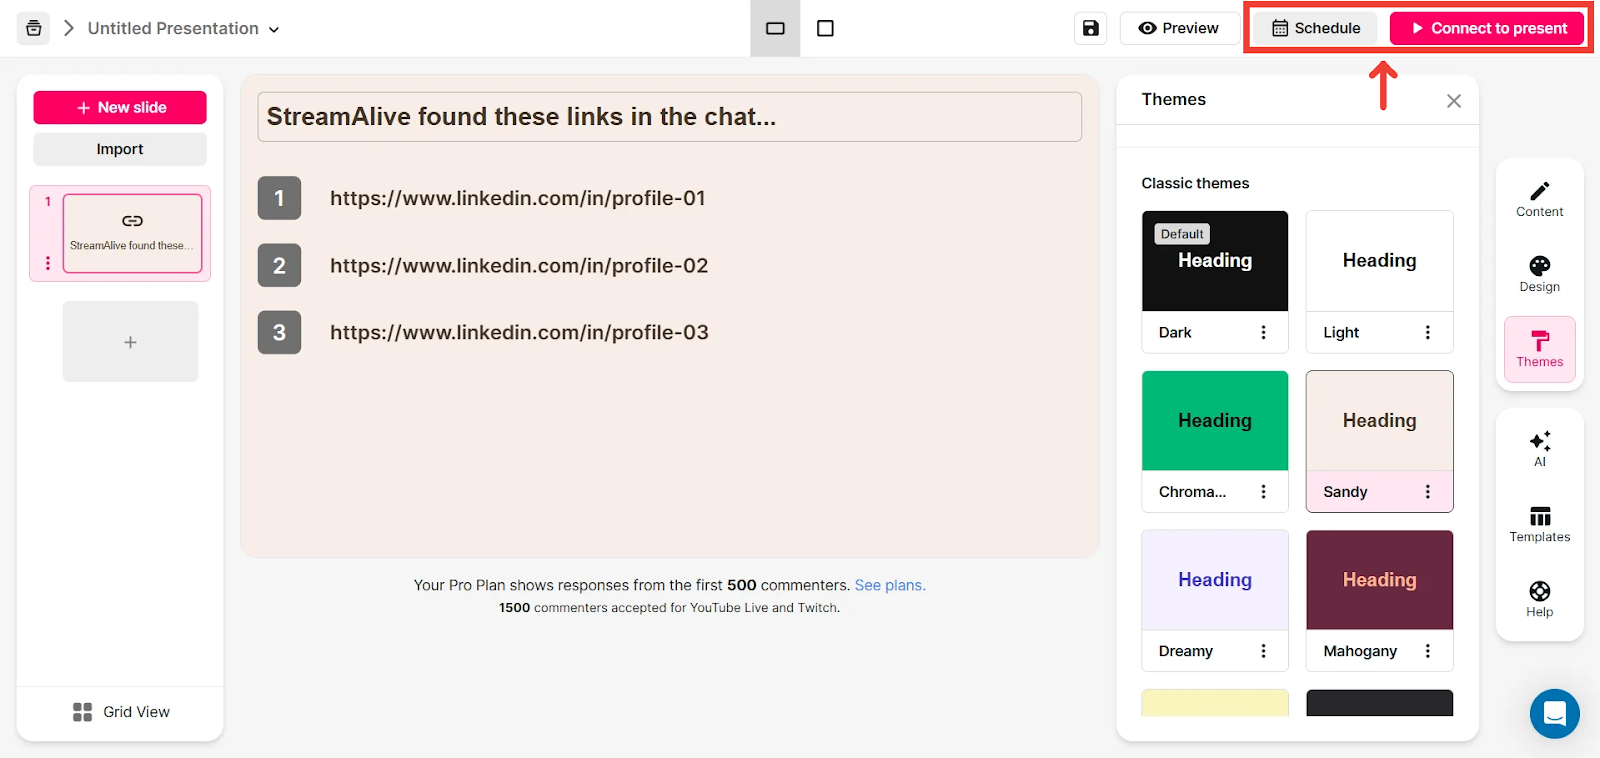Viewport: 1600px width, 758px height.
Task: Select the Light theme swatch
Action: tap(1380, 261)
